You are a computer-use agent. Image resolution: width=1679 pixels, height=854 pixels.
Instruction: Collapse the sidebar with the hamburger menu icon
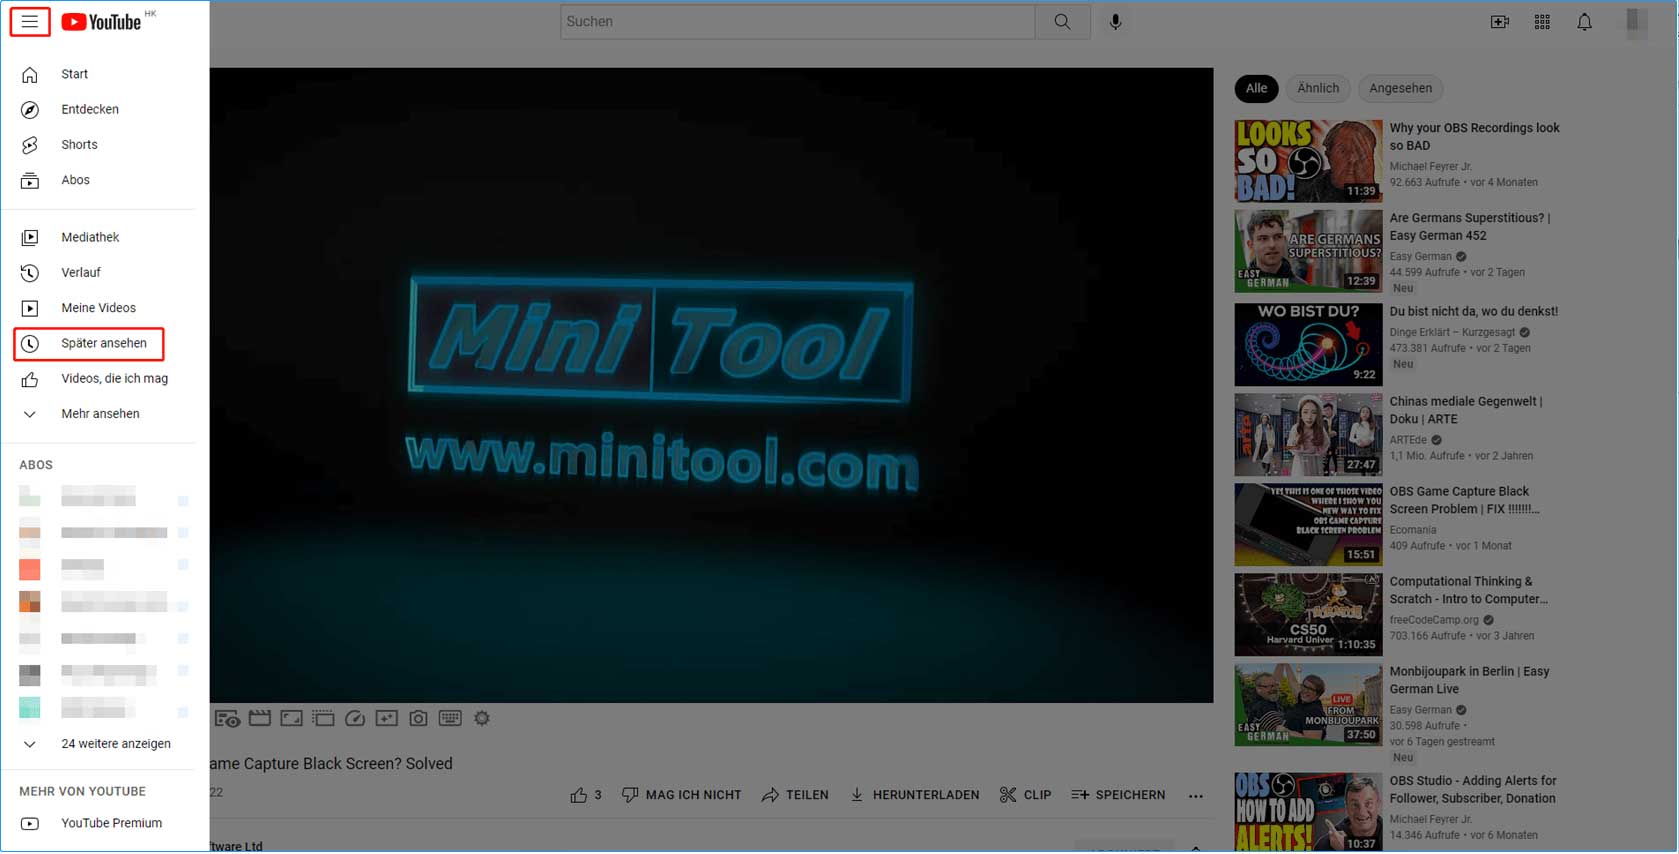(x=30, y=22)
